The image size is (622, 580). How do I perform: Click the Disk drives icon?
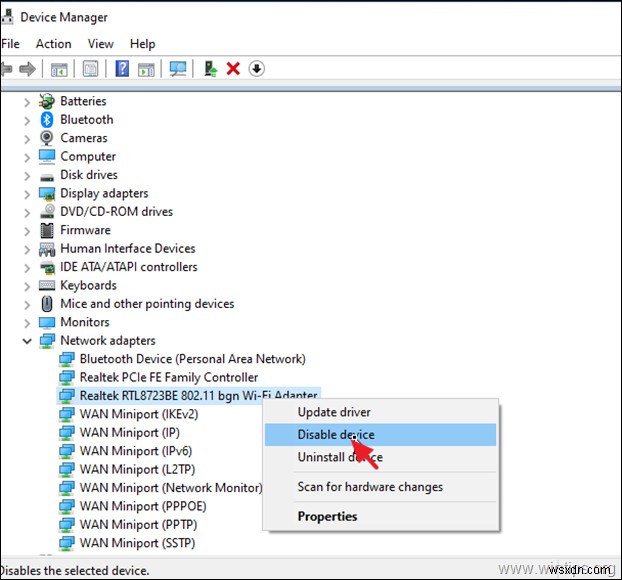pos(47,177)
